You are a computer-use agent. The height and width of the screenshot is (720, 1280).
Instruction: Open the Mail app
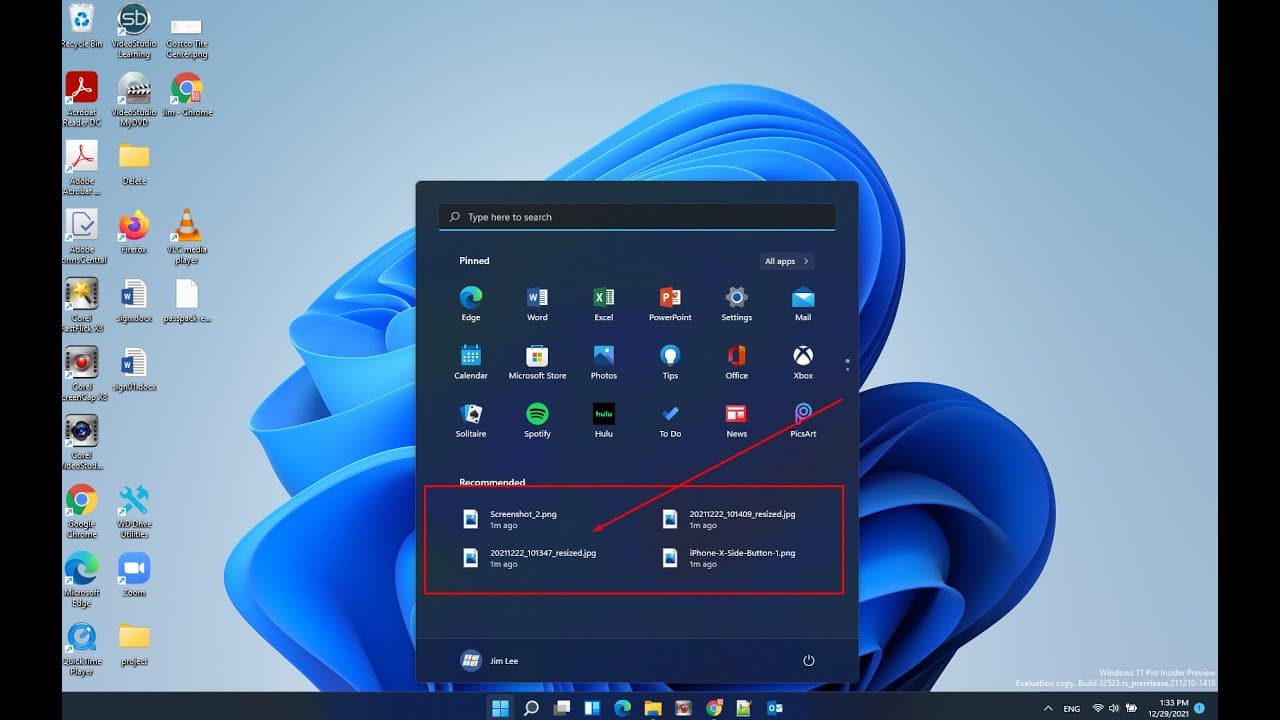(x=803, y=304)
